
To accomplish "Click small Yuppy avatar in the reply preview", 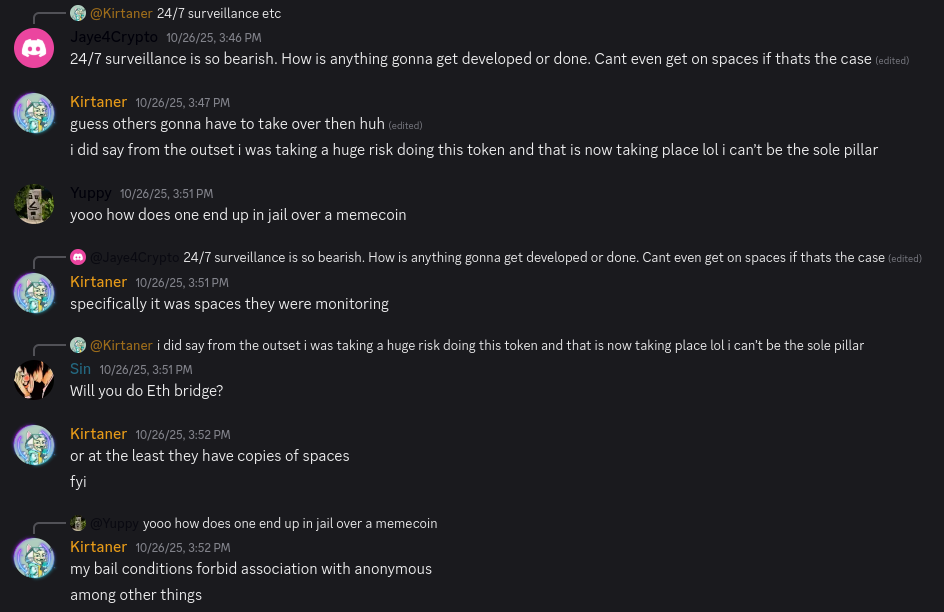I will pyautogui.click(x=78, y=523).
